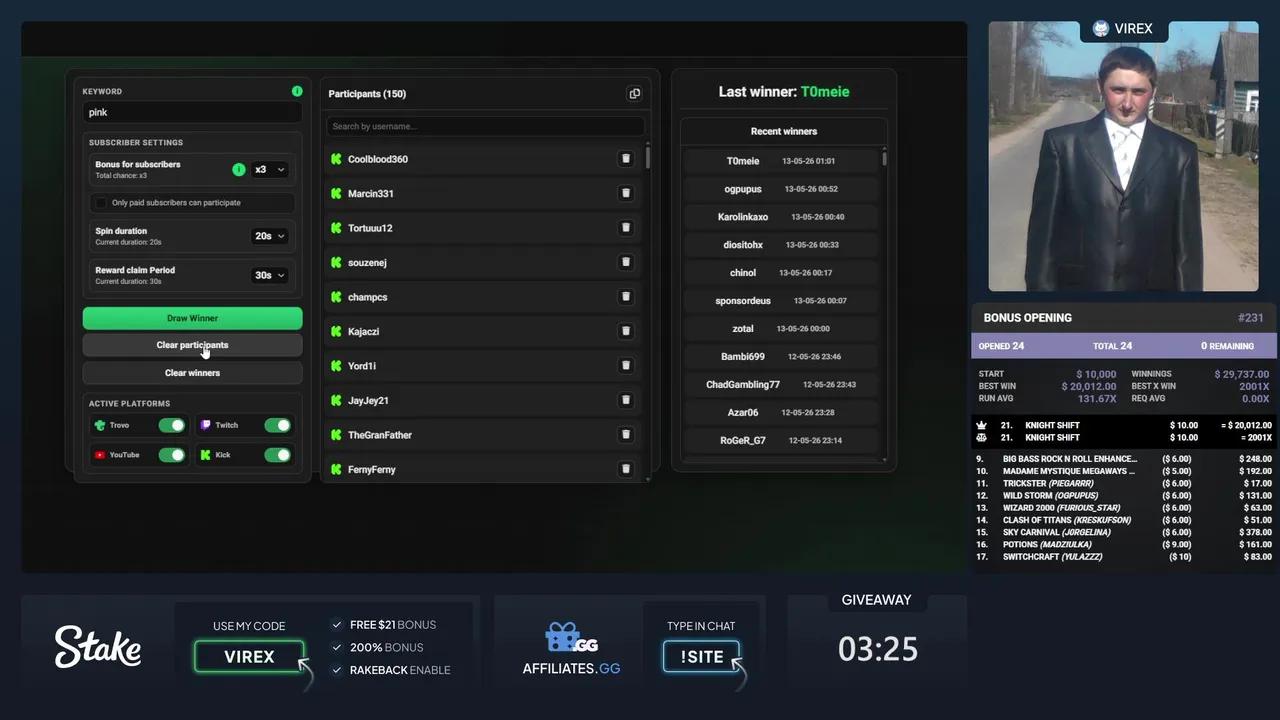Remove Marcin331 using the trash icon
Screen dimensions: 1280x720
click(x=626, y=193)
